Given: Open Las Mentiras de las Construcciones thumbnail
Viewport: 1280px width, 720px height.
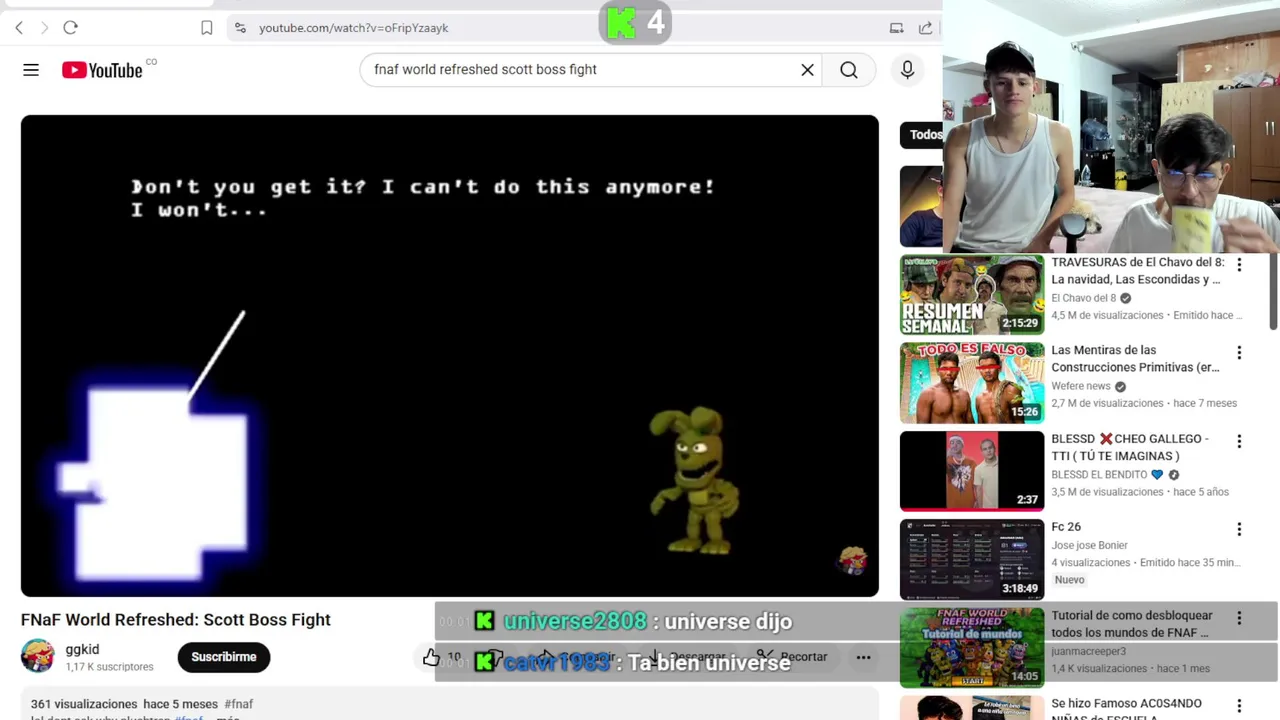Looking at the screenshot, I should point(972,383).
